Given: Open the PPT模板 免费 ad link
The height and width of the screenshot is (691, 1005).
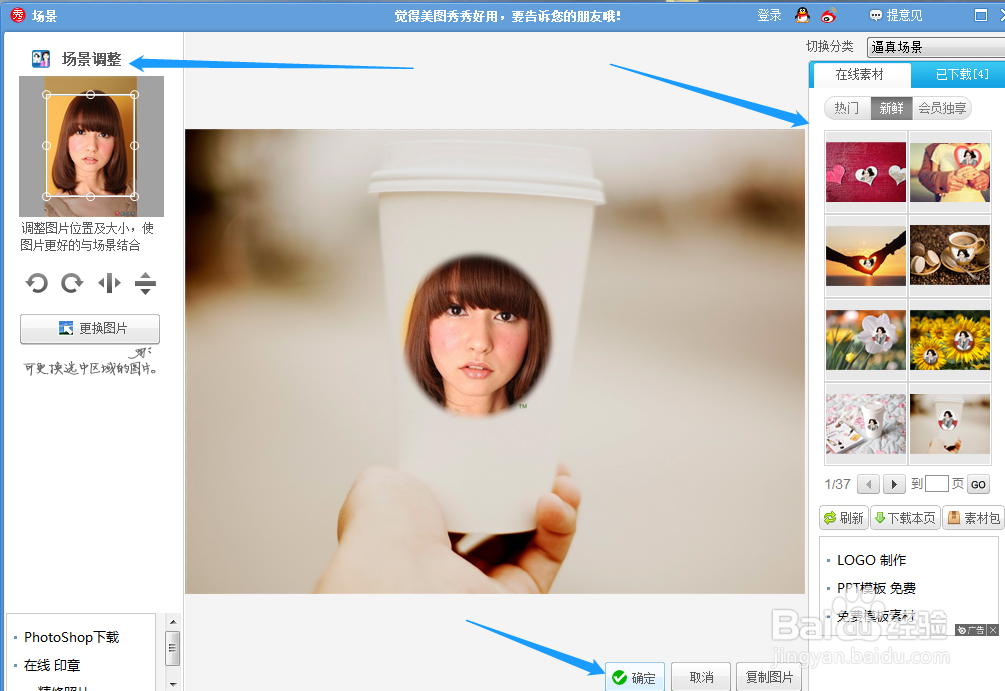Looking at the screenshot, I should pyautogui.click(x=876, y=588).
